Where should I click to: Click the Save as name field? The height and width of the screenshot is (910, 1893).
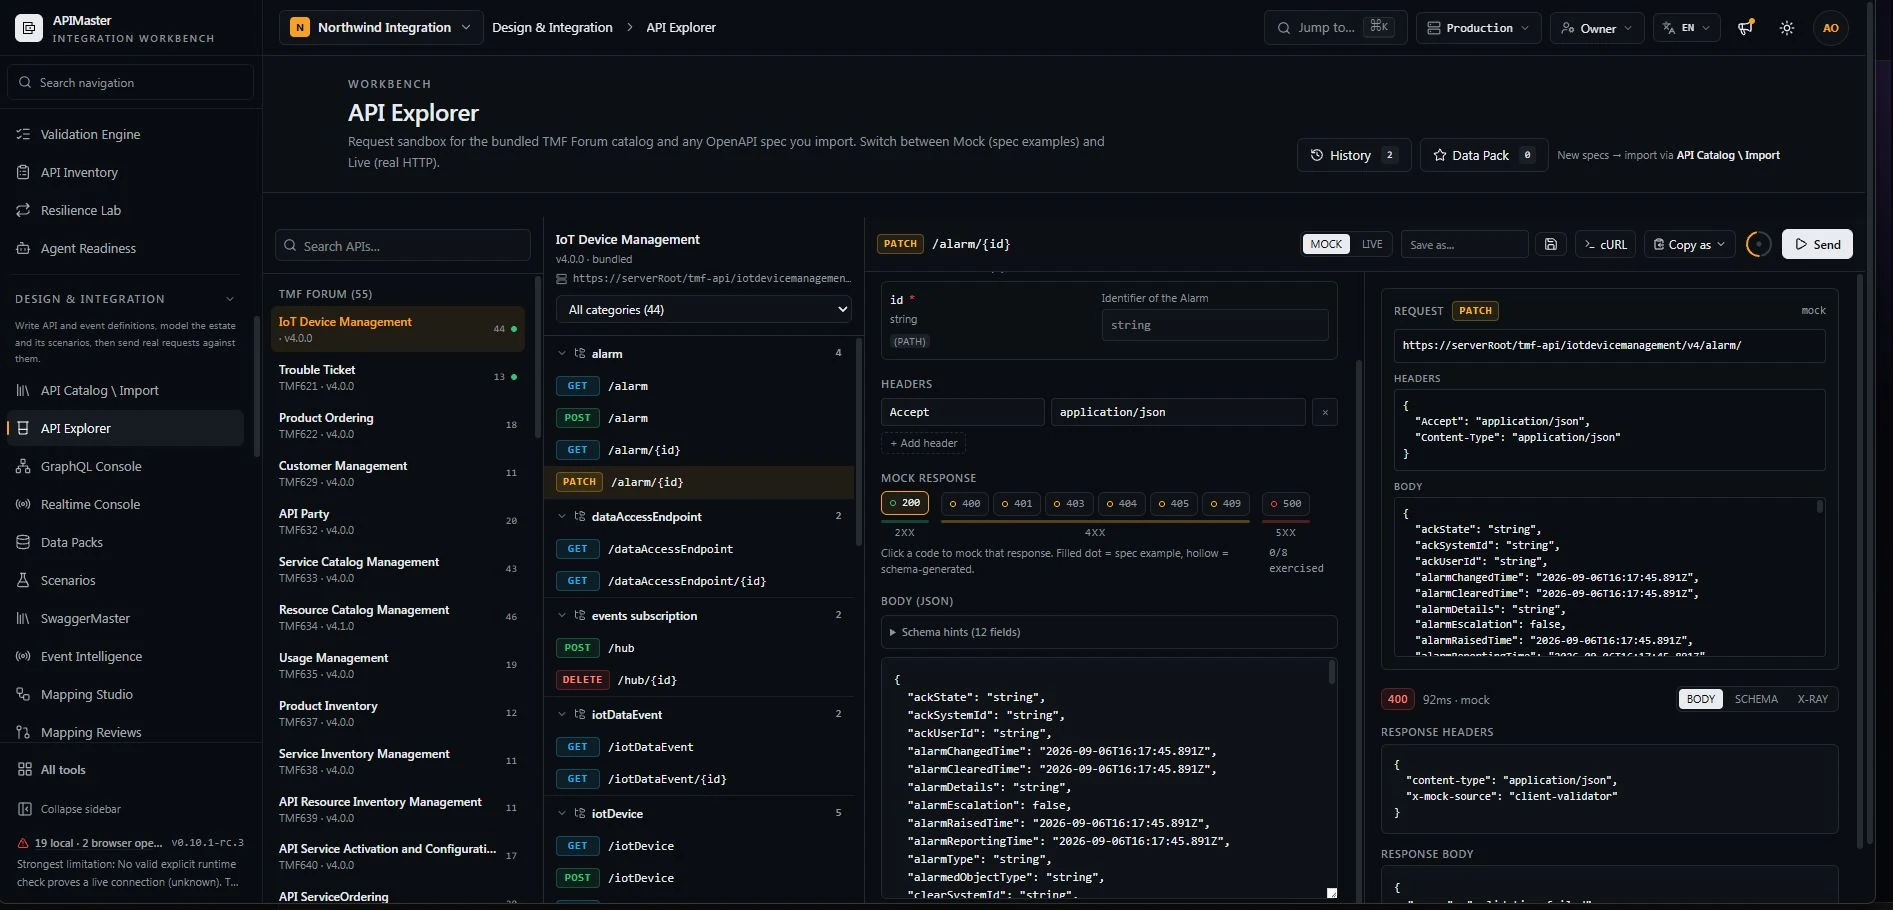[1464, 244]
